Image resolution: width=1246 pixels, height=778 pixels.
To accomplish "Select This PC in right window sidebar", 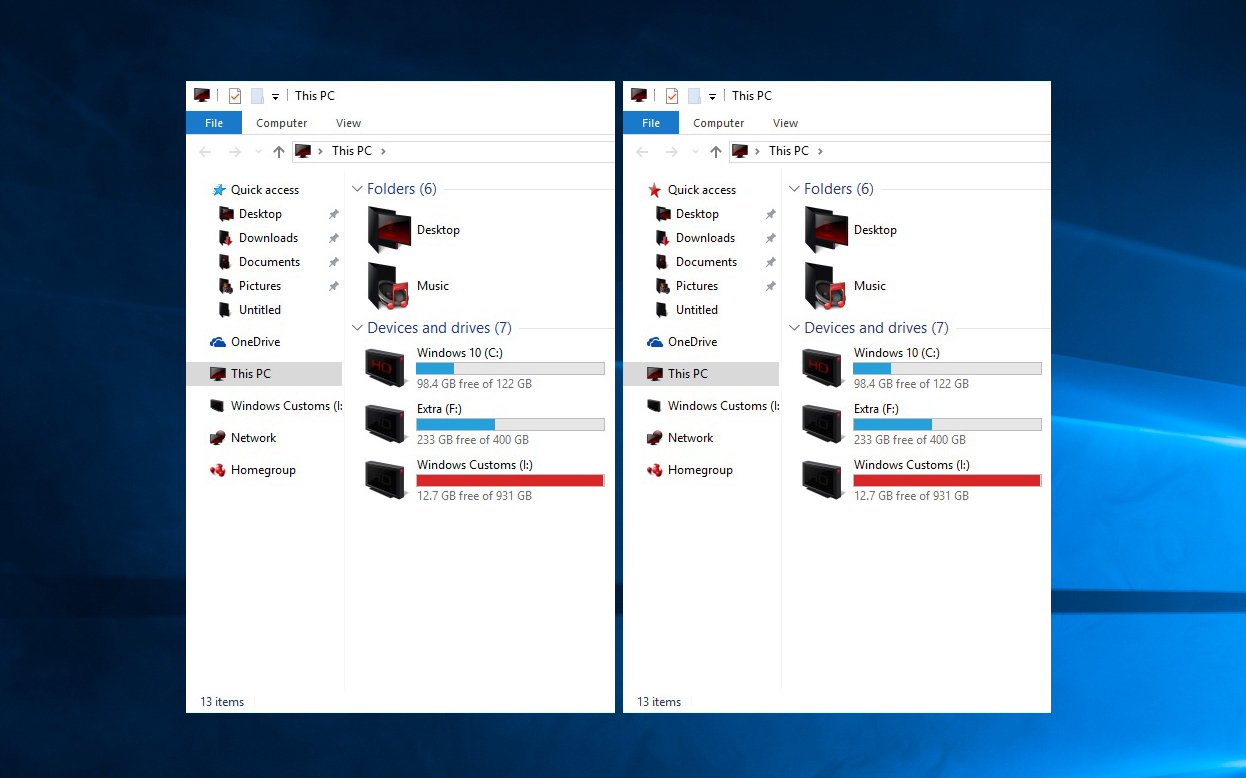I will coord(701,374).
